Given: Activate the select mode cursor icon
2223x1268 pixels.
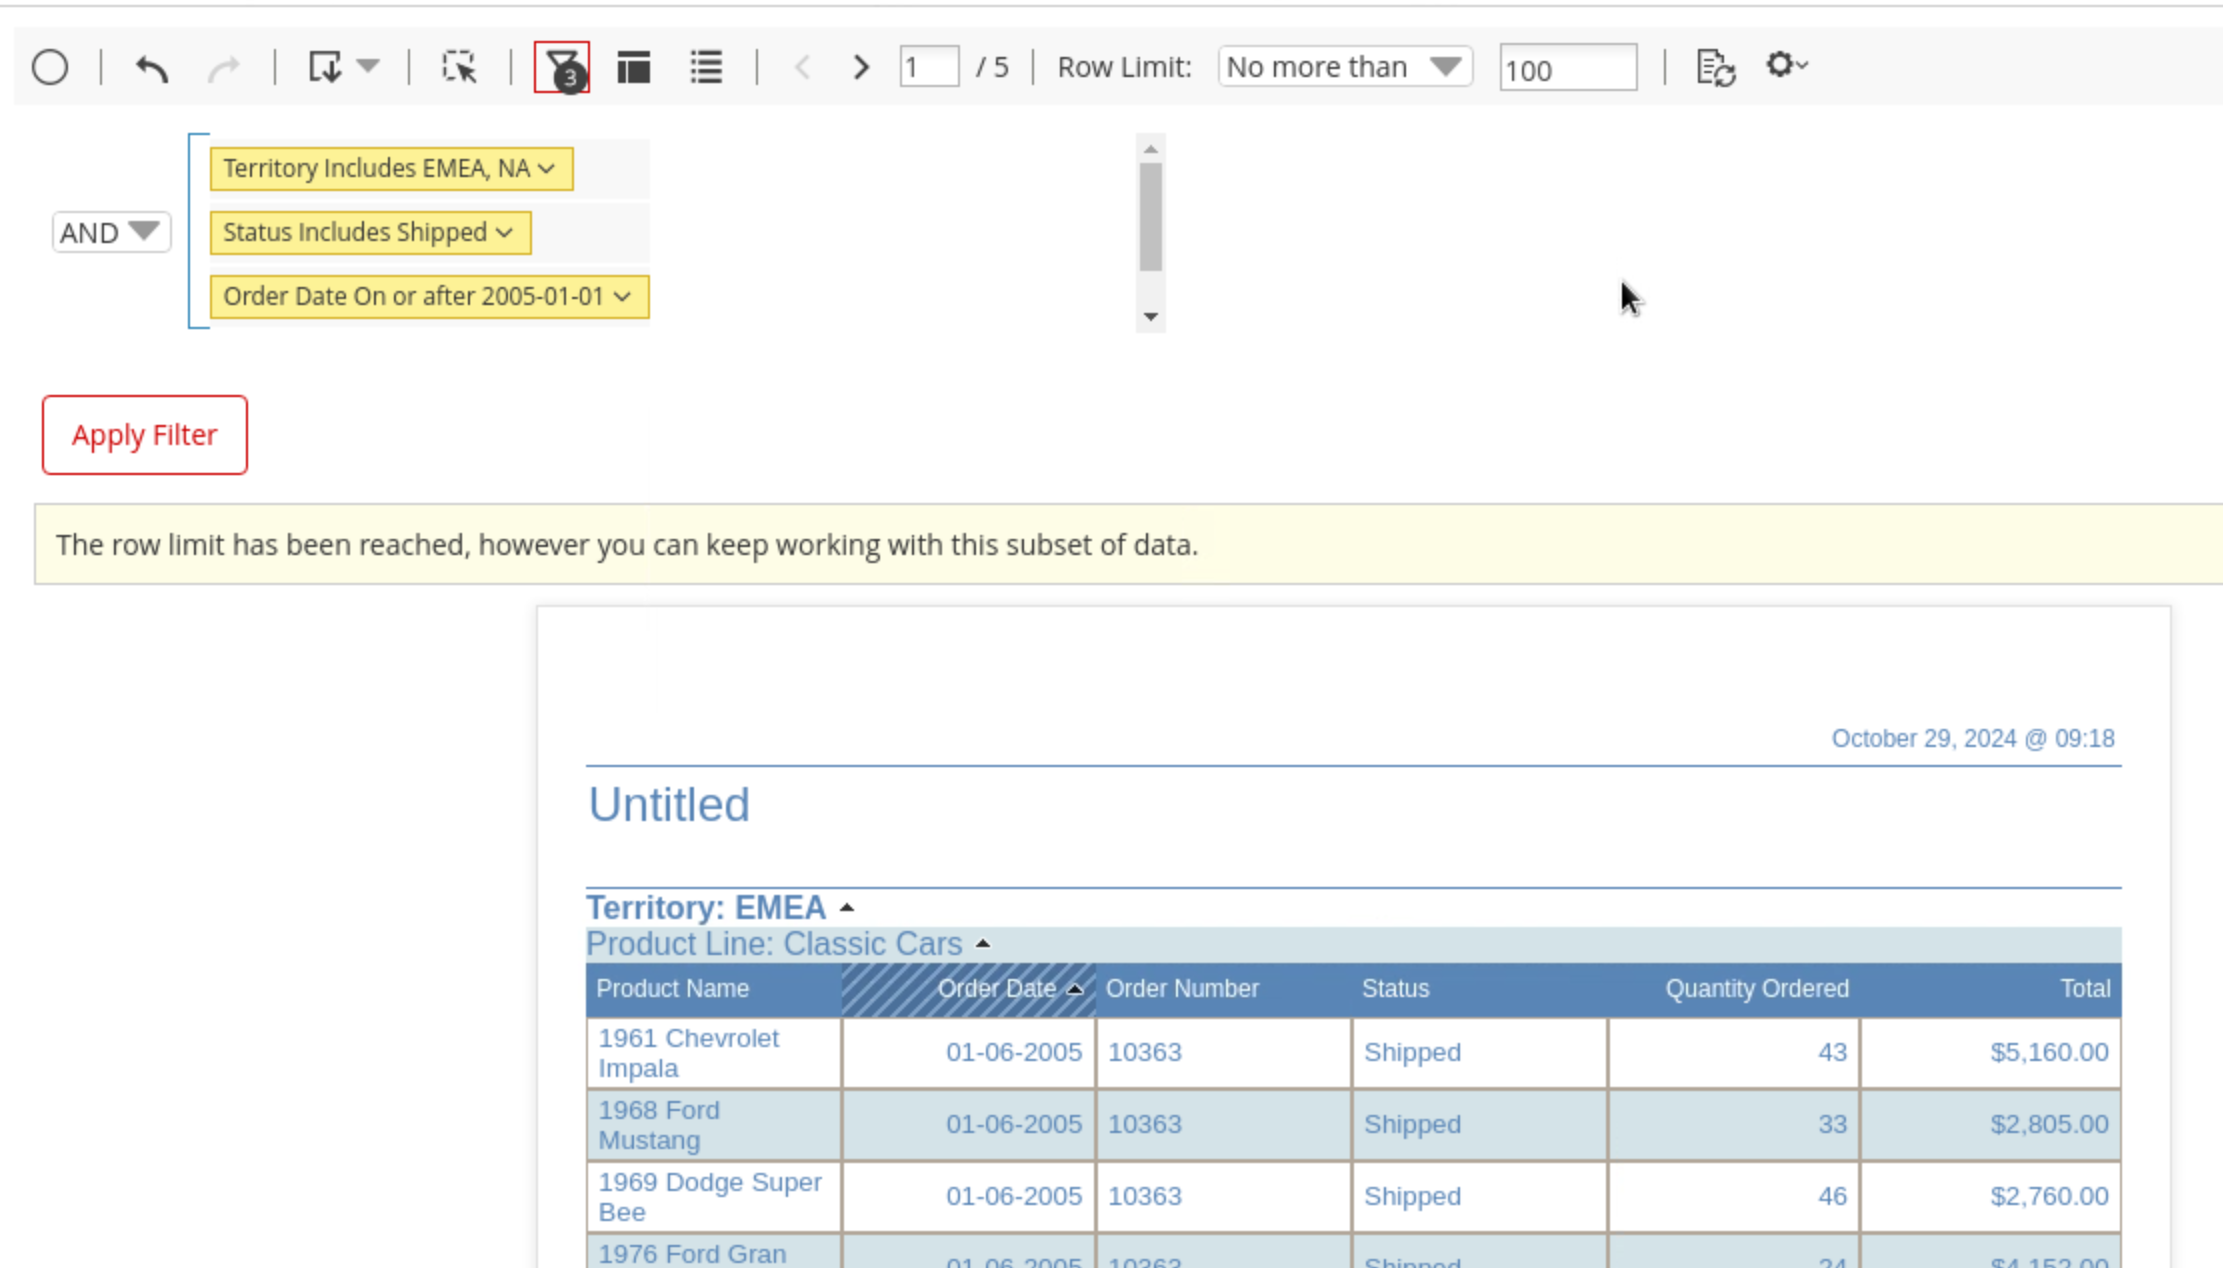Looking at the screenshot, I should 459,67.
